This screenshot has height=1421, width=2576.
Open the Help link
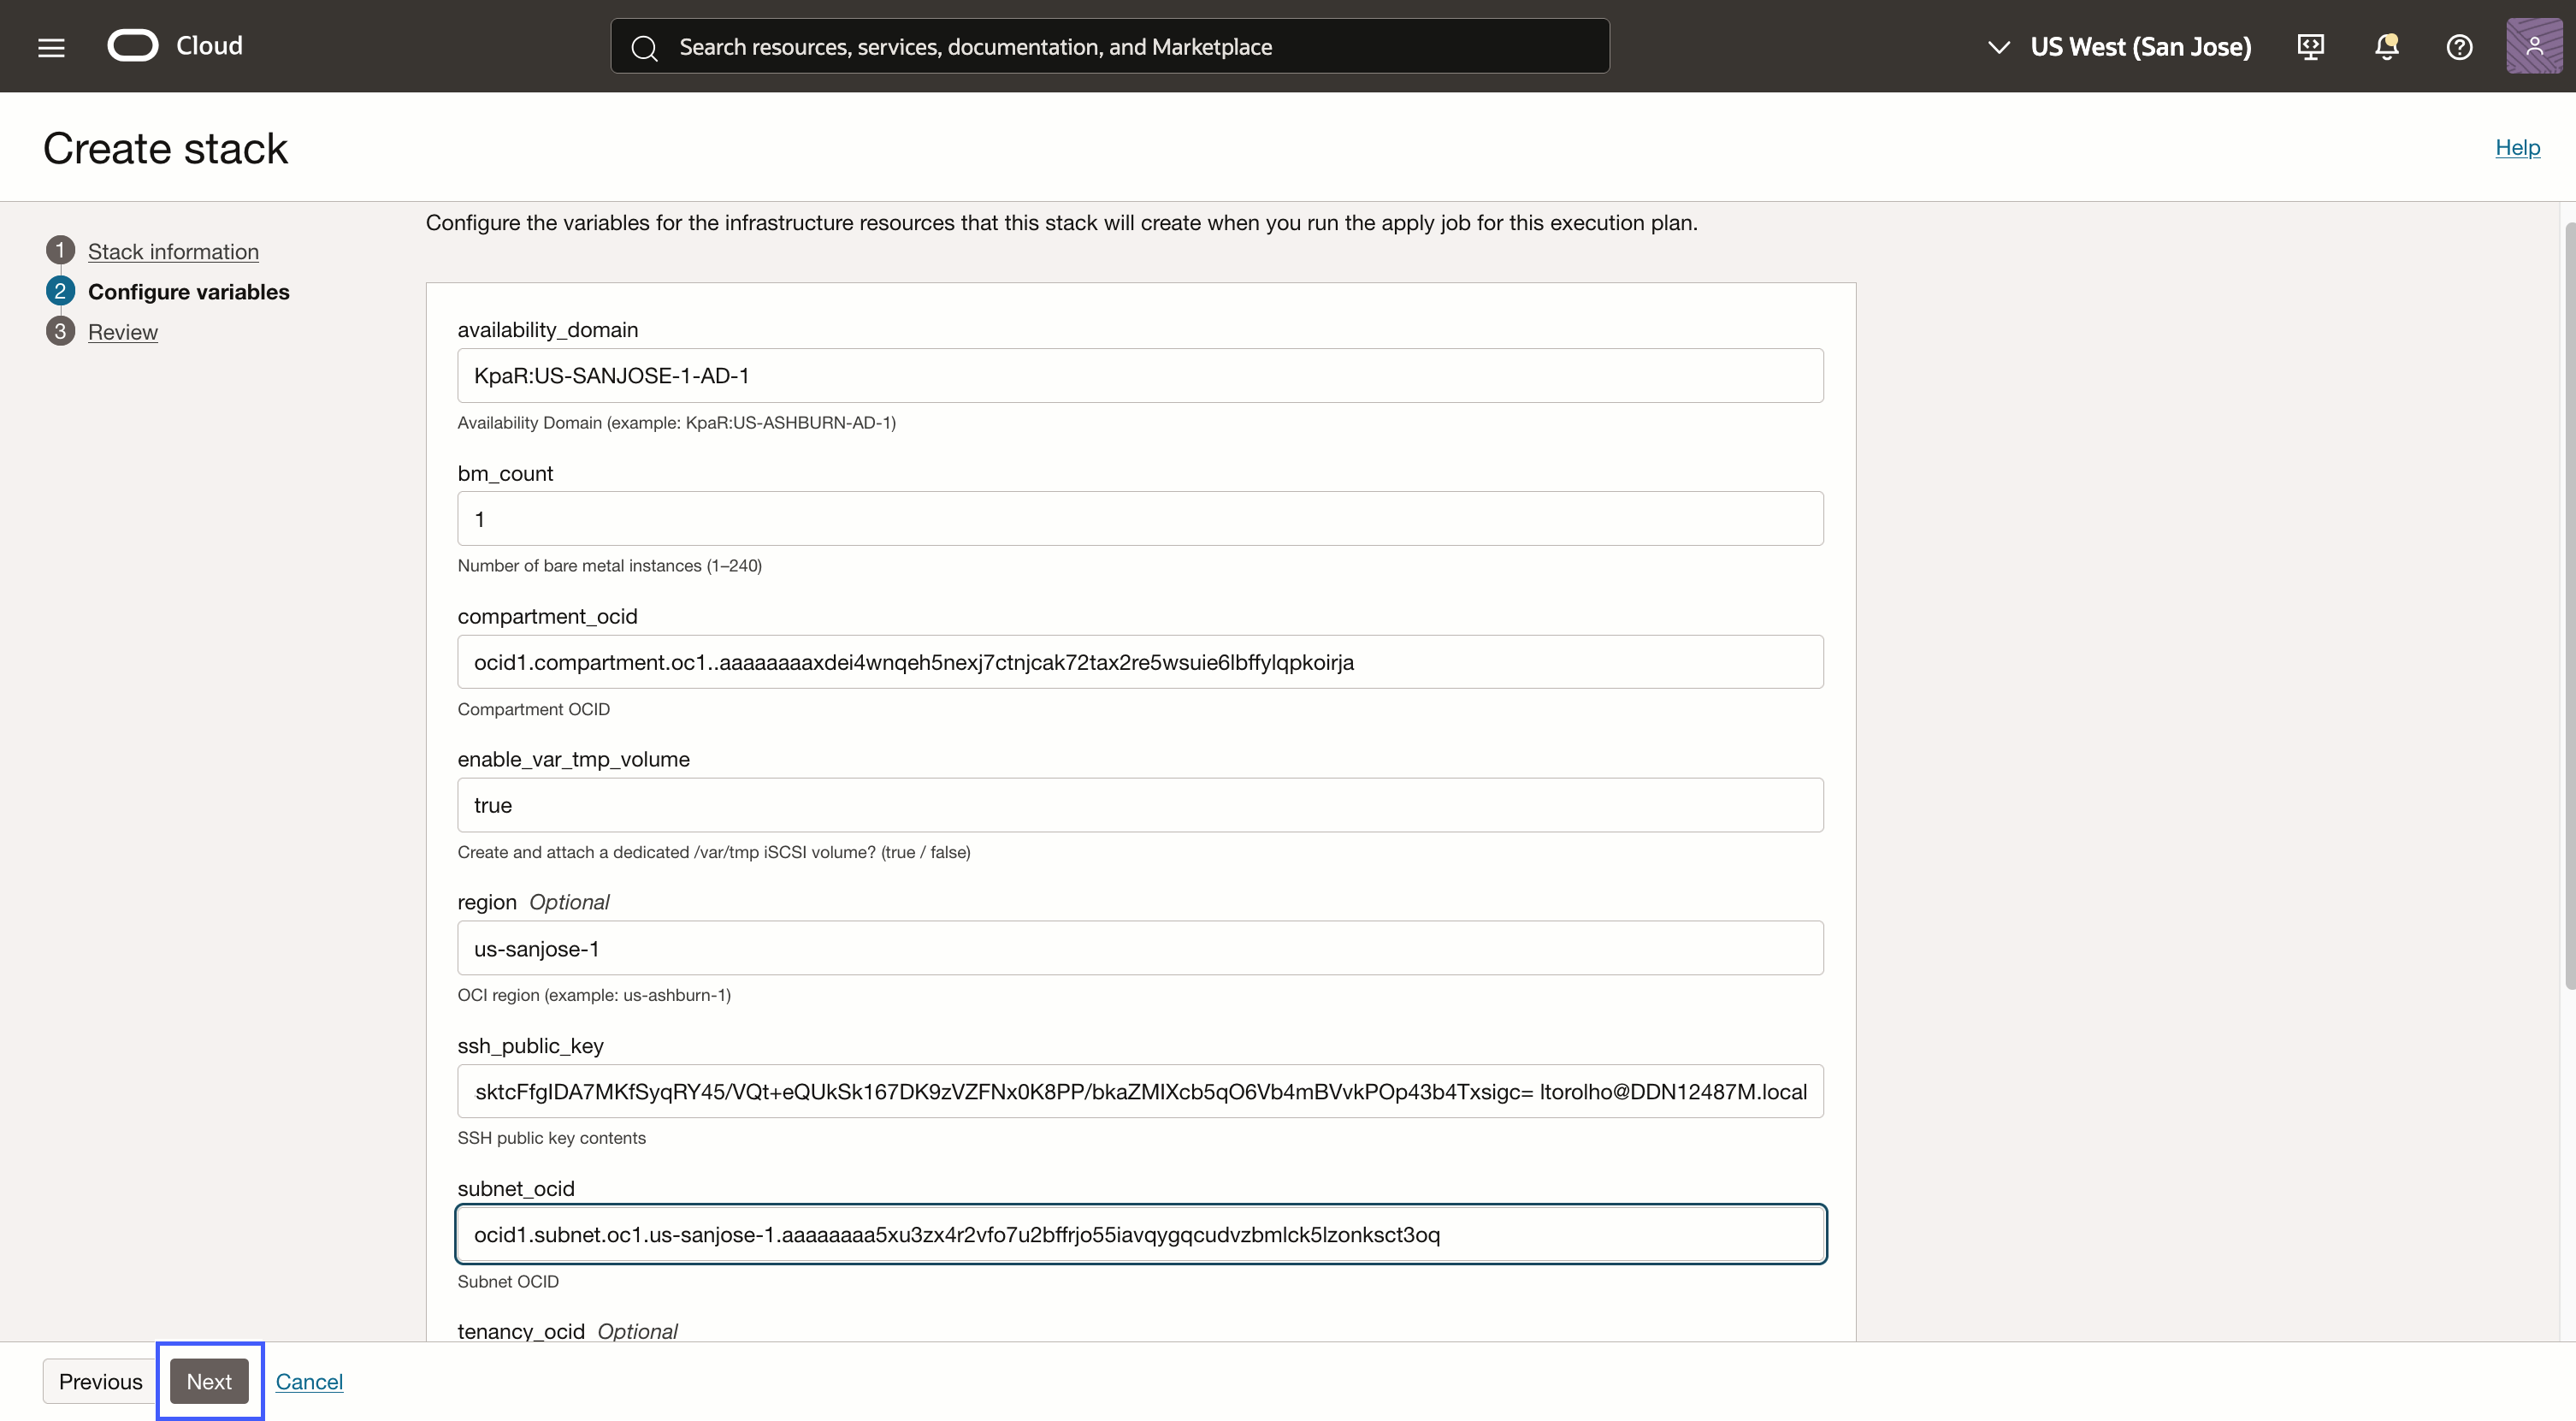pos(2518,147)
